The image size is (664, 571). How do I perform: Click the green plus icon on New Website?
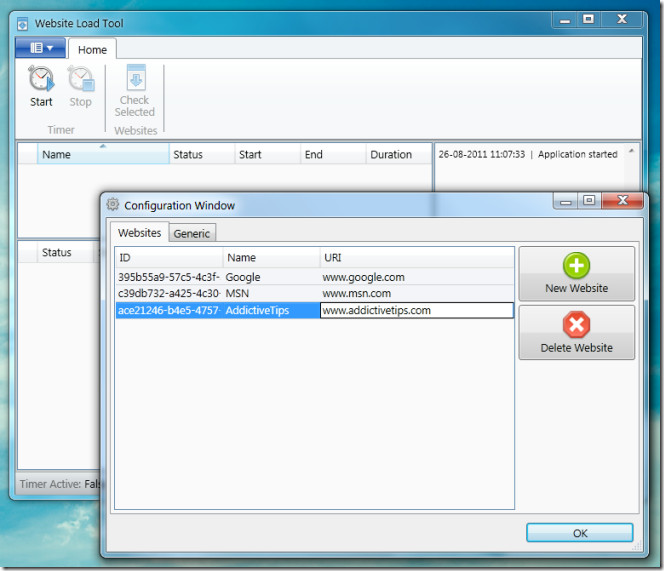[x=576, y=266]
